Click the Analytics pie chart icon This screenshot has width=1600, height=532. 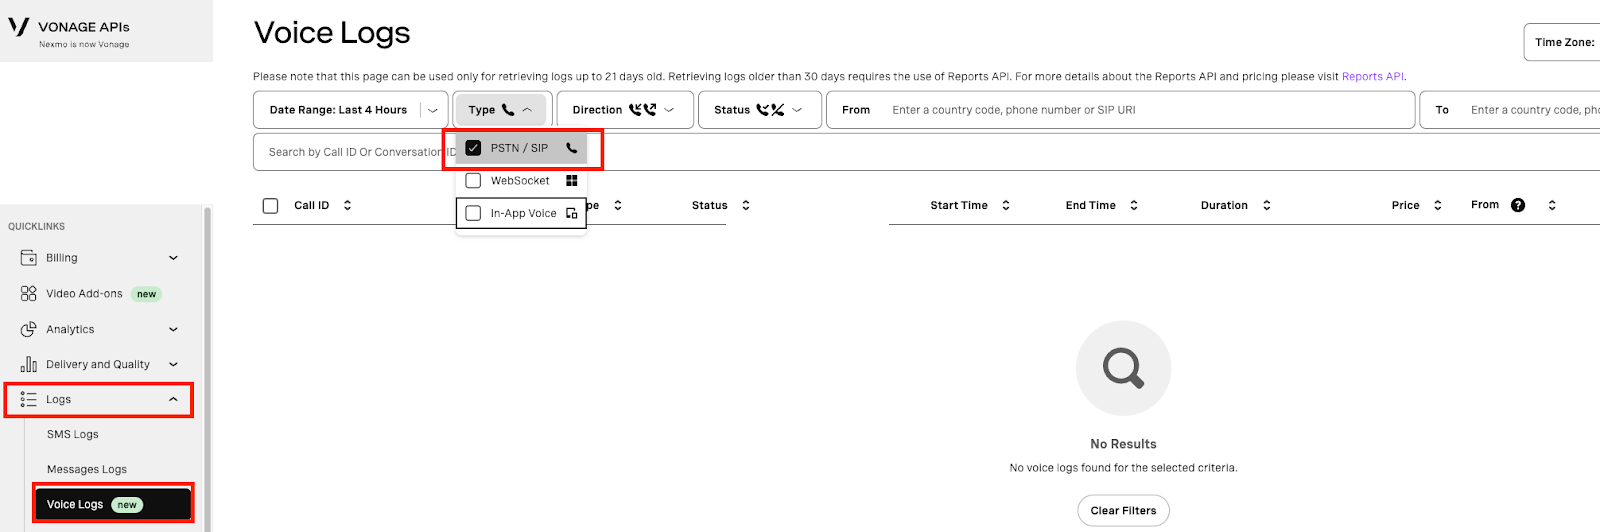pyautogui.click(x=29, y=329)
